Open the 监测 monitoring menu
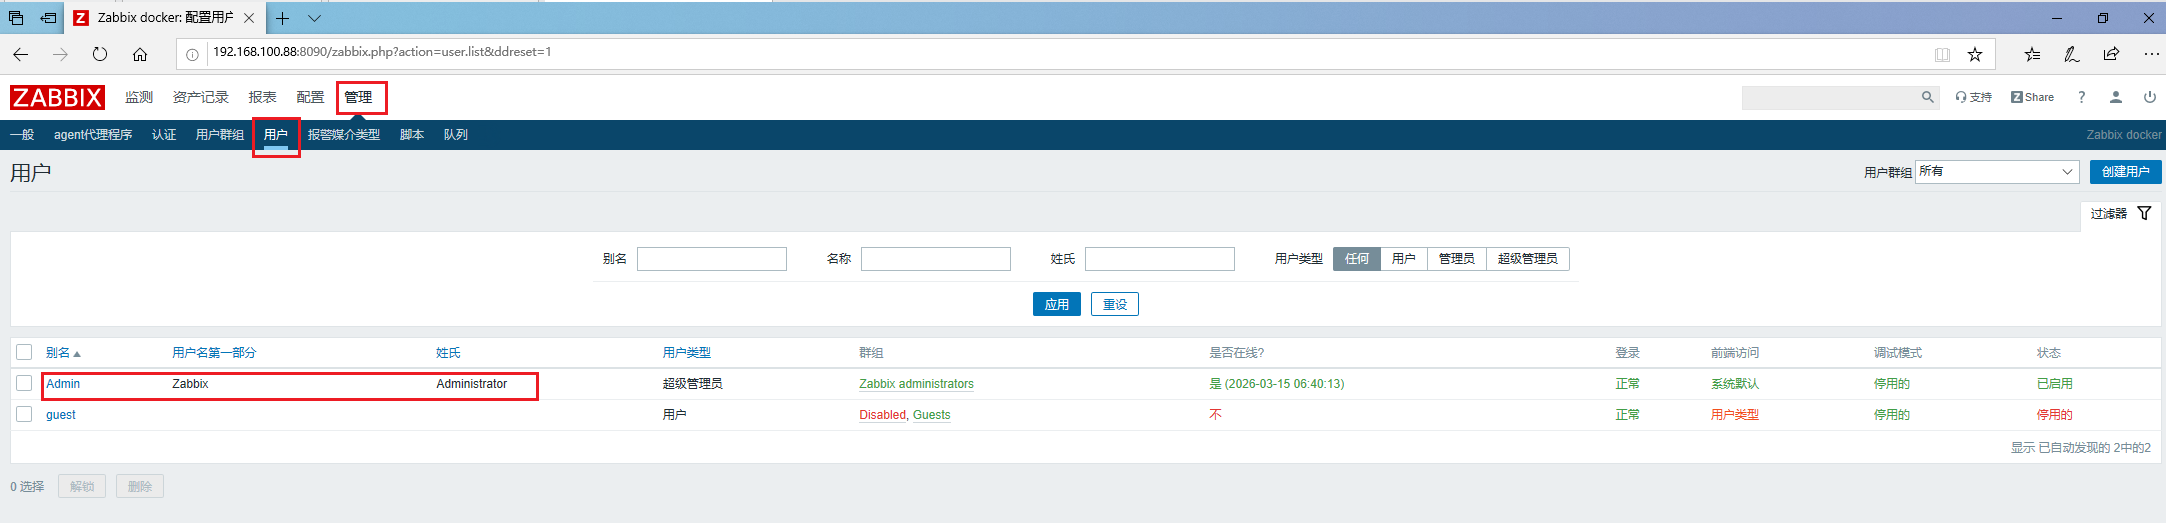The image size is (2166, 523). (139, 97)
